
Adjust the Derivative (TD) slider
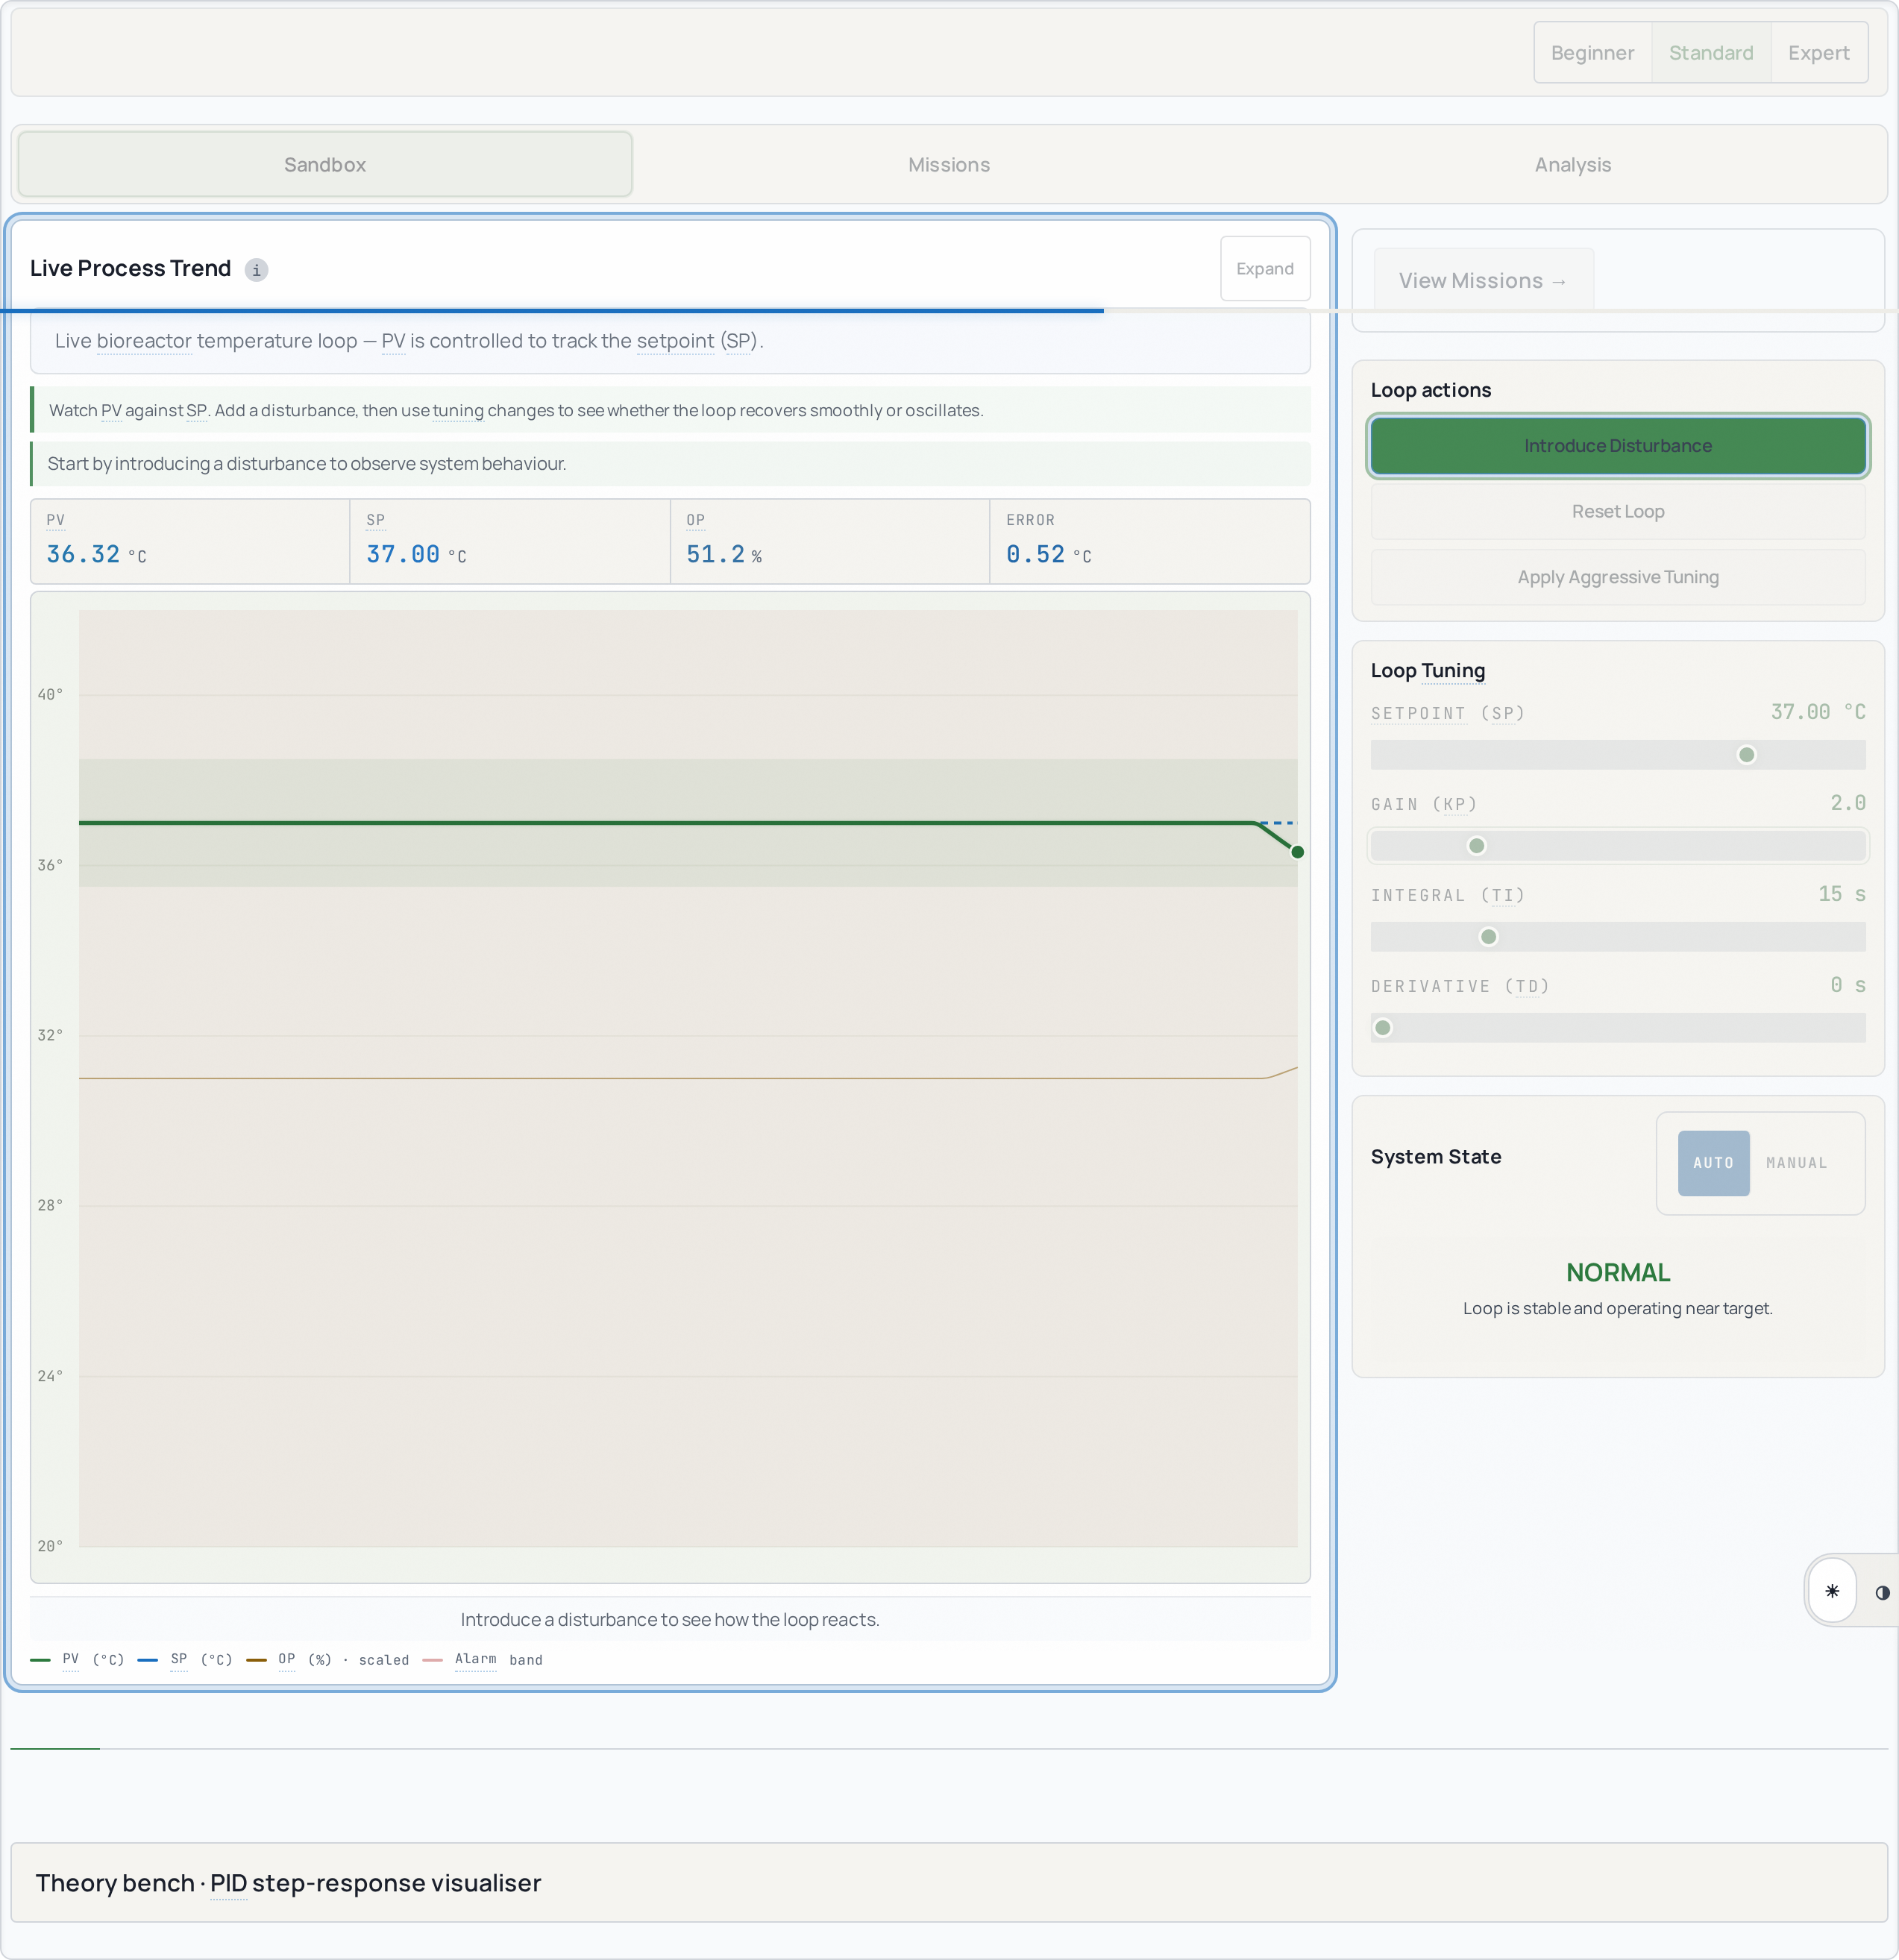click(x=1618, y=1028)
